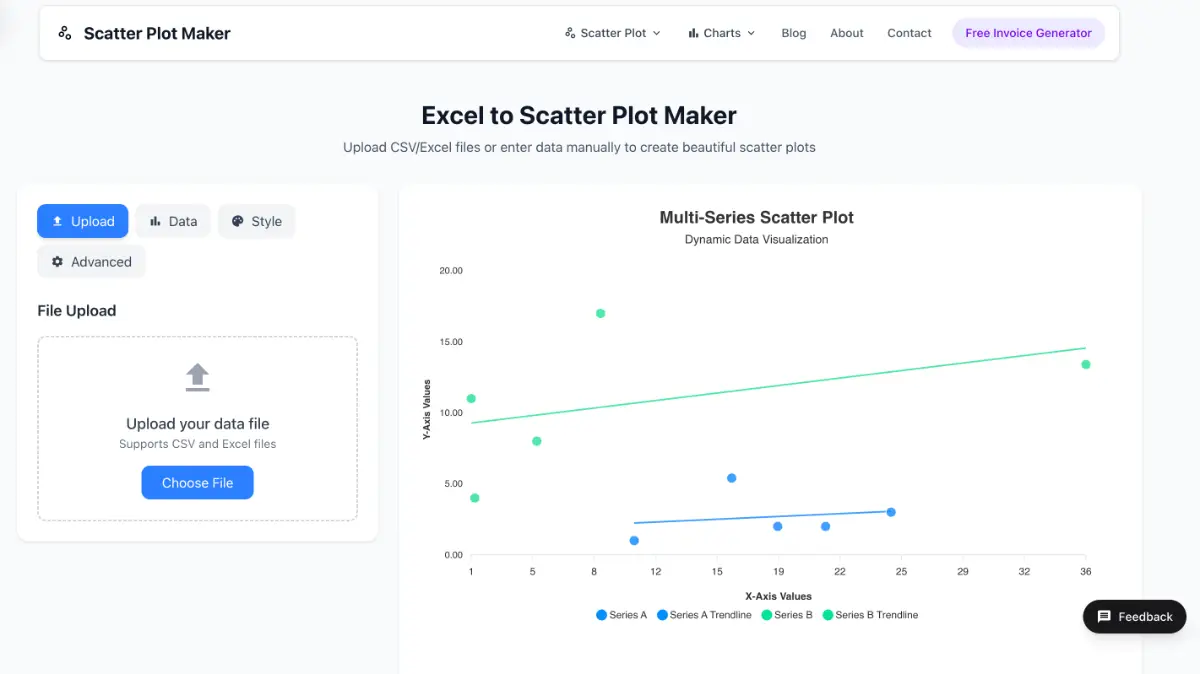1200x674 pixels.
Task: Hide Series A Trendline via legend
Action: 703,615
